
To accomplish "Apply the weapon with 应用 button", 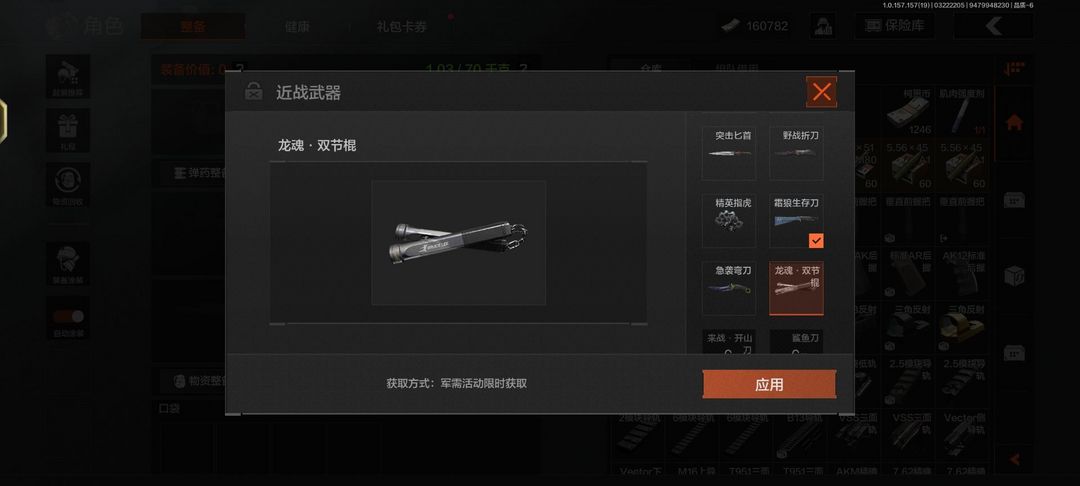I will click(x=769, y=384).
